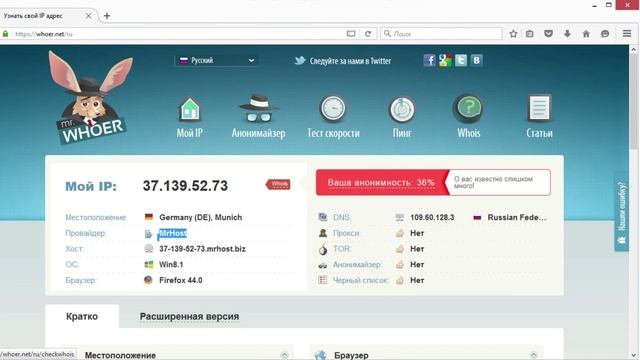Image resolution: width=640 pixels, height=360 pixels.
Task: Click in the whoer.net address bar
Action: coord(176,34)
